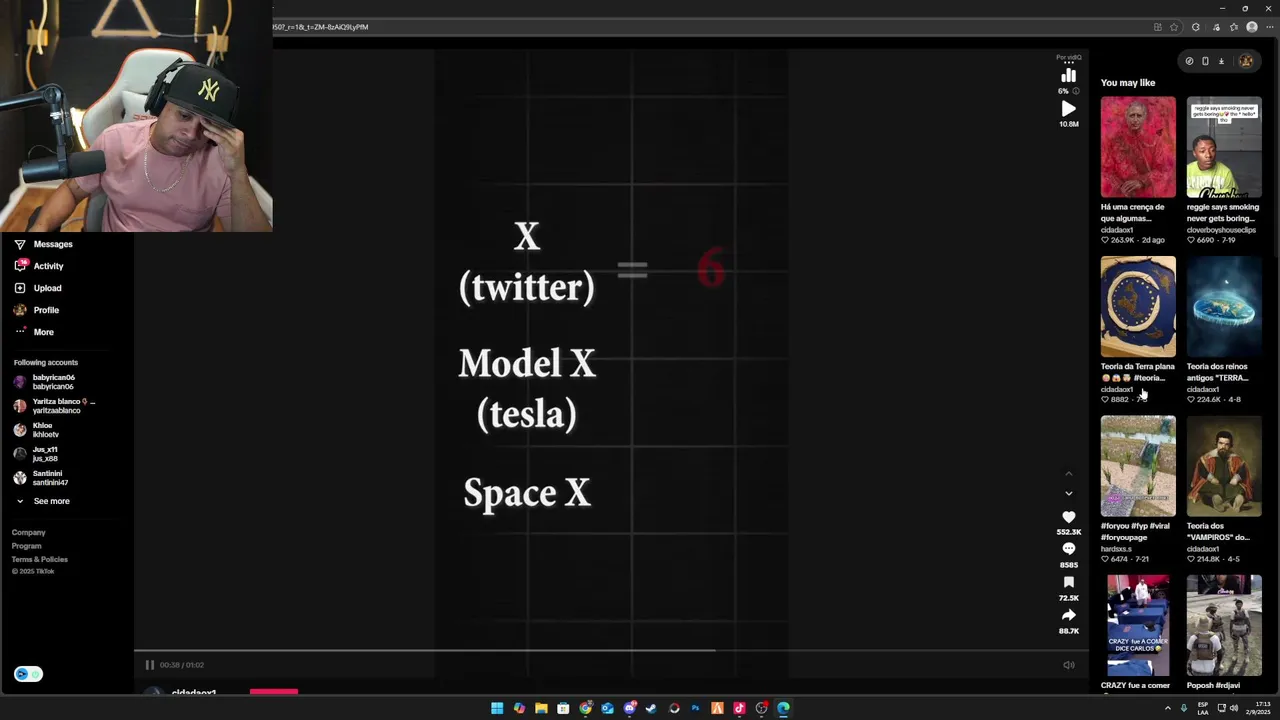
Task: Click the Upload plus icon
Action: (x=20, y=288)
